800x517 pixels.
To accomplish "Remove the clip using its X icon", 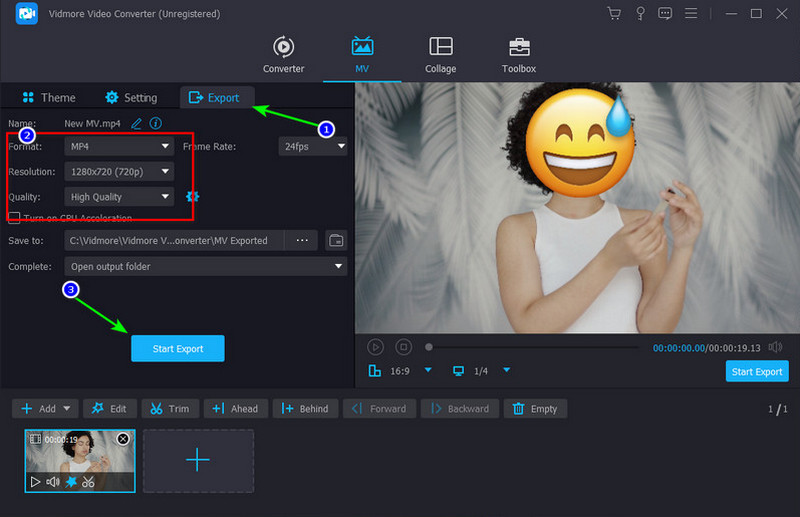I will click(123, 439).
